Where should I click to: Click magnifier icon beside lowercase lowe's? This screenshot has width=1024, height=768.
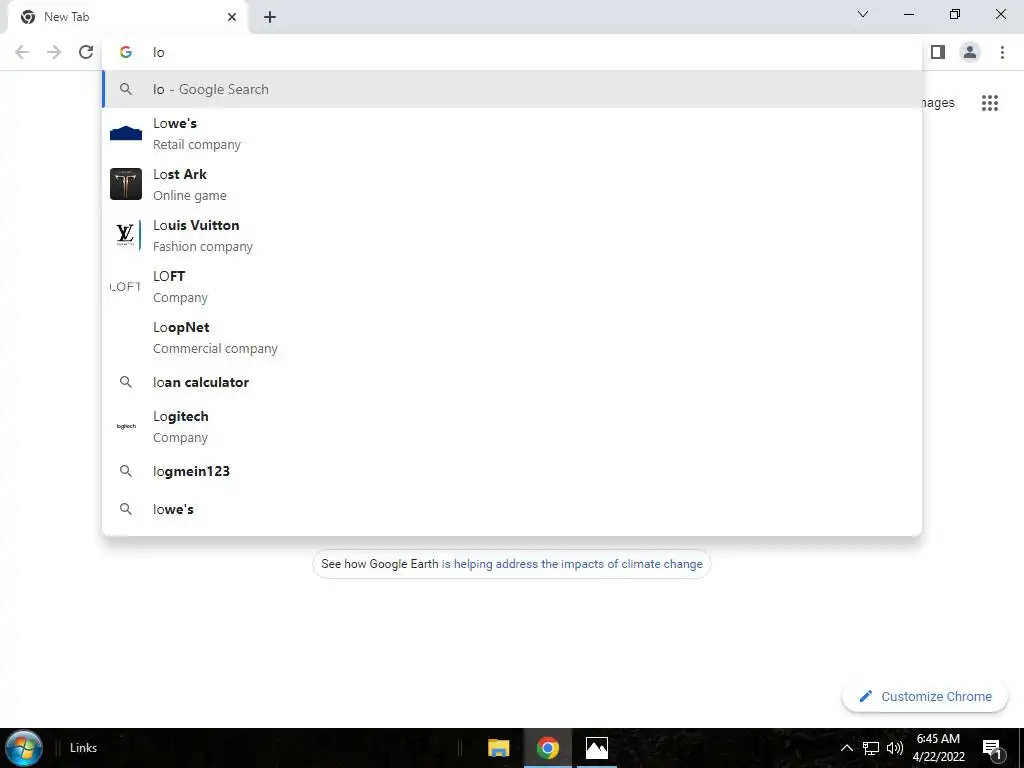coord(126,509)
